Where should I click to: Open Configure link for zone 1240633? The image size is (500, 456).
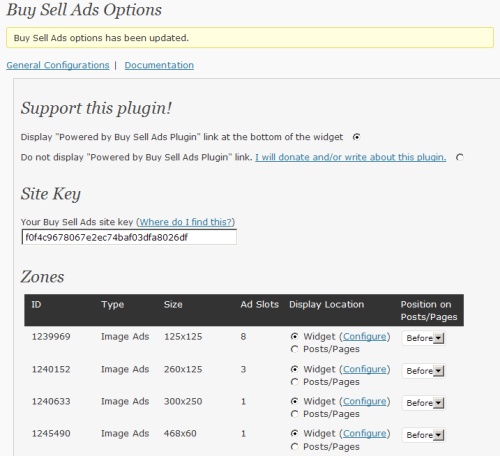[x=365, y=401]
